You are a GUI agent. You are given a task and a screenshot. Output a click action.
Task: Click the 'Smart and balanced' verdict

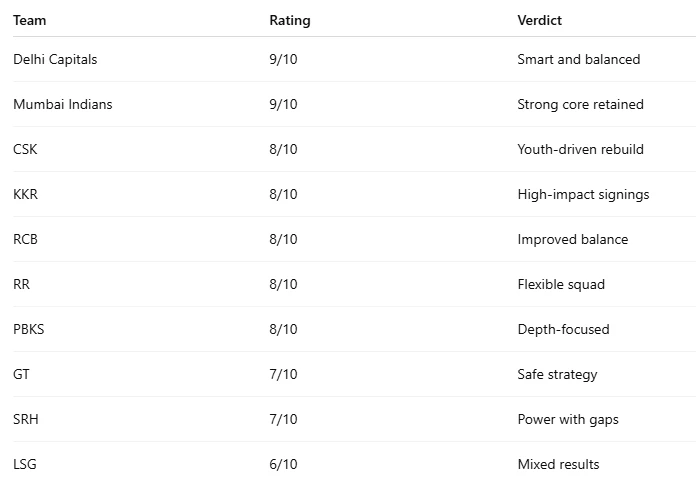(x=578, y=59)
